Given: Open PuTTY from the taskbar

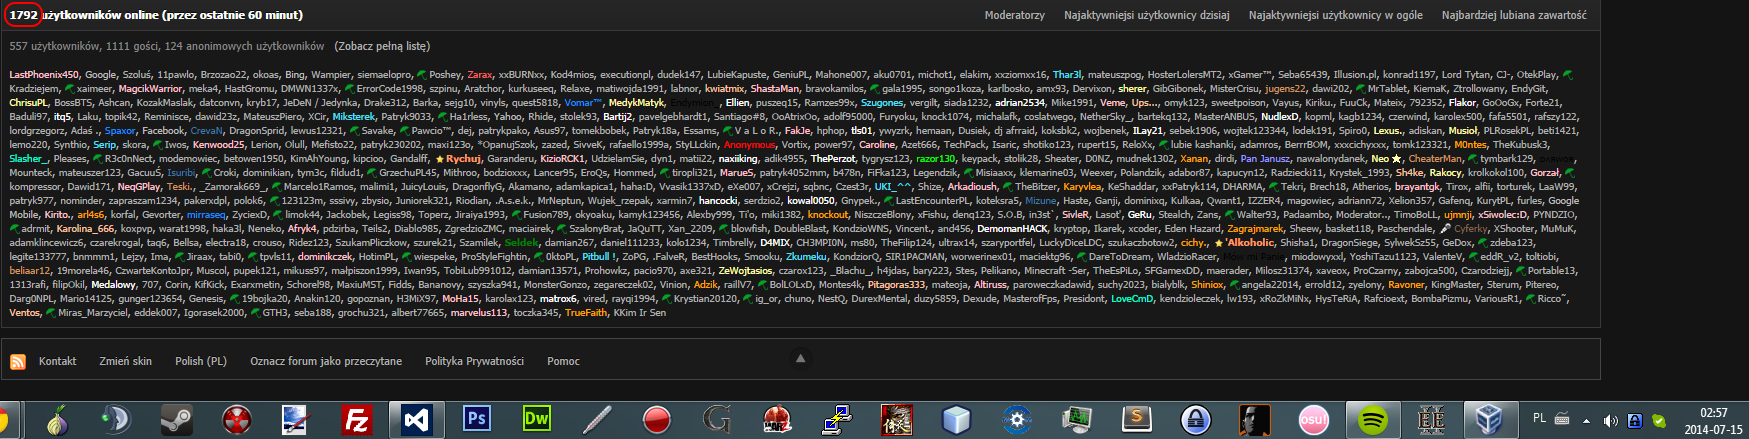Looking at the screenshot, I should (836, 418).
